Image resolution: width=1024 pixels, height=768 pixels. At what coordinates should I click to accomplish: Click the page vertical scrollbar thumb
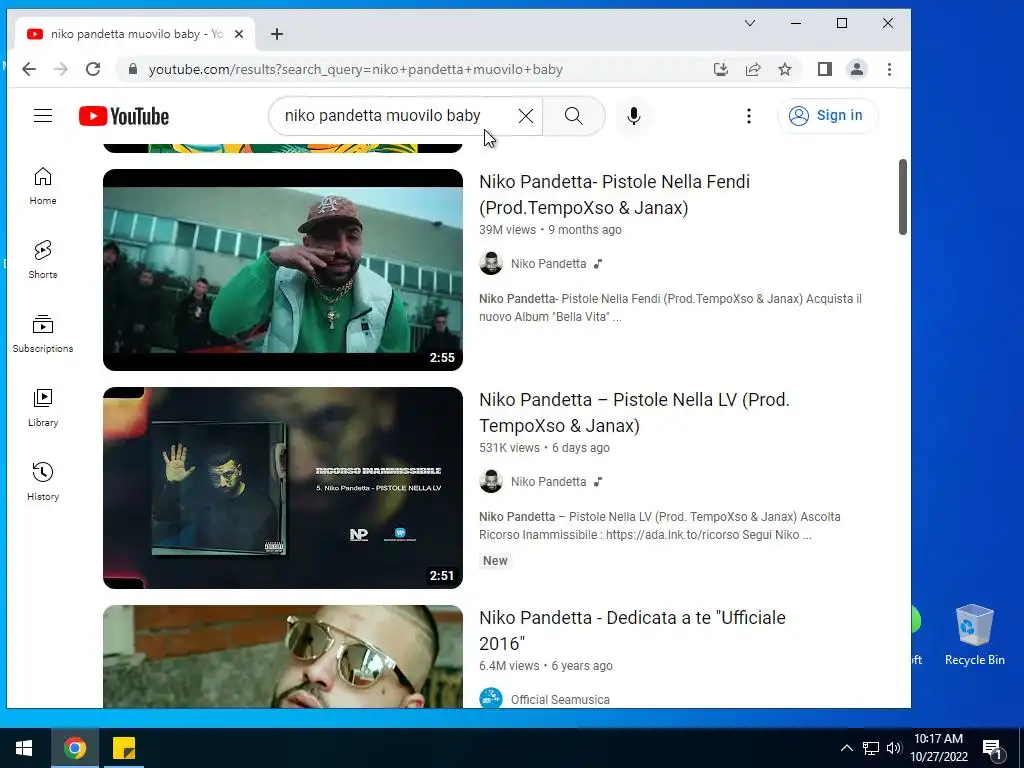tap(903, 197)
